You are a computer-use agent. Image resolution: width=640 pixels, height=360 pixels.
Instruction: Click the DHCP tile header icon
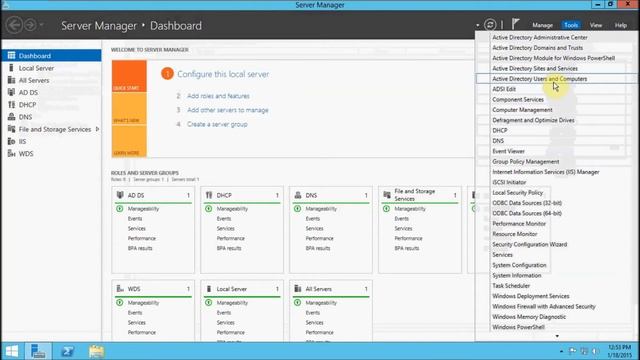(x=209, y=195)
